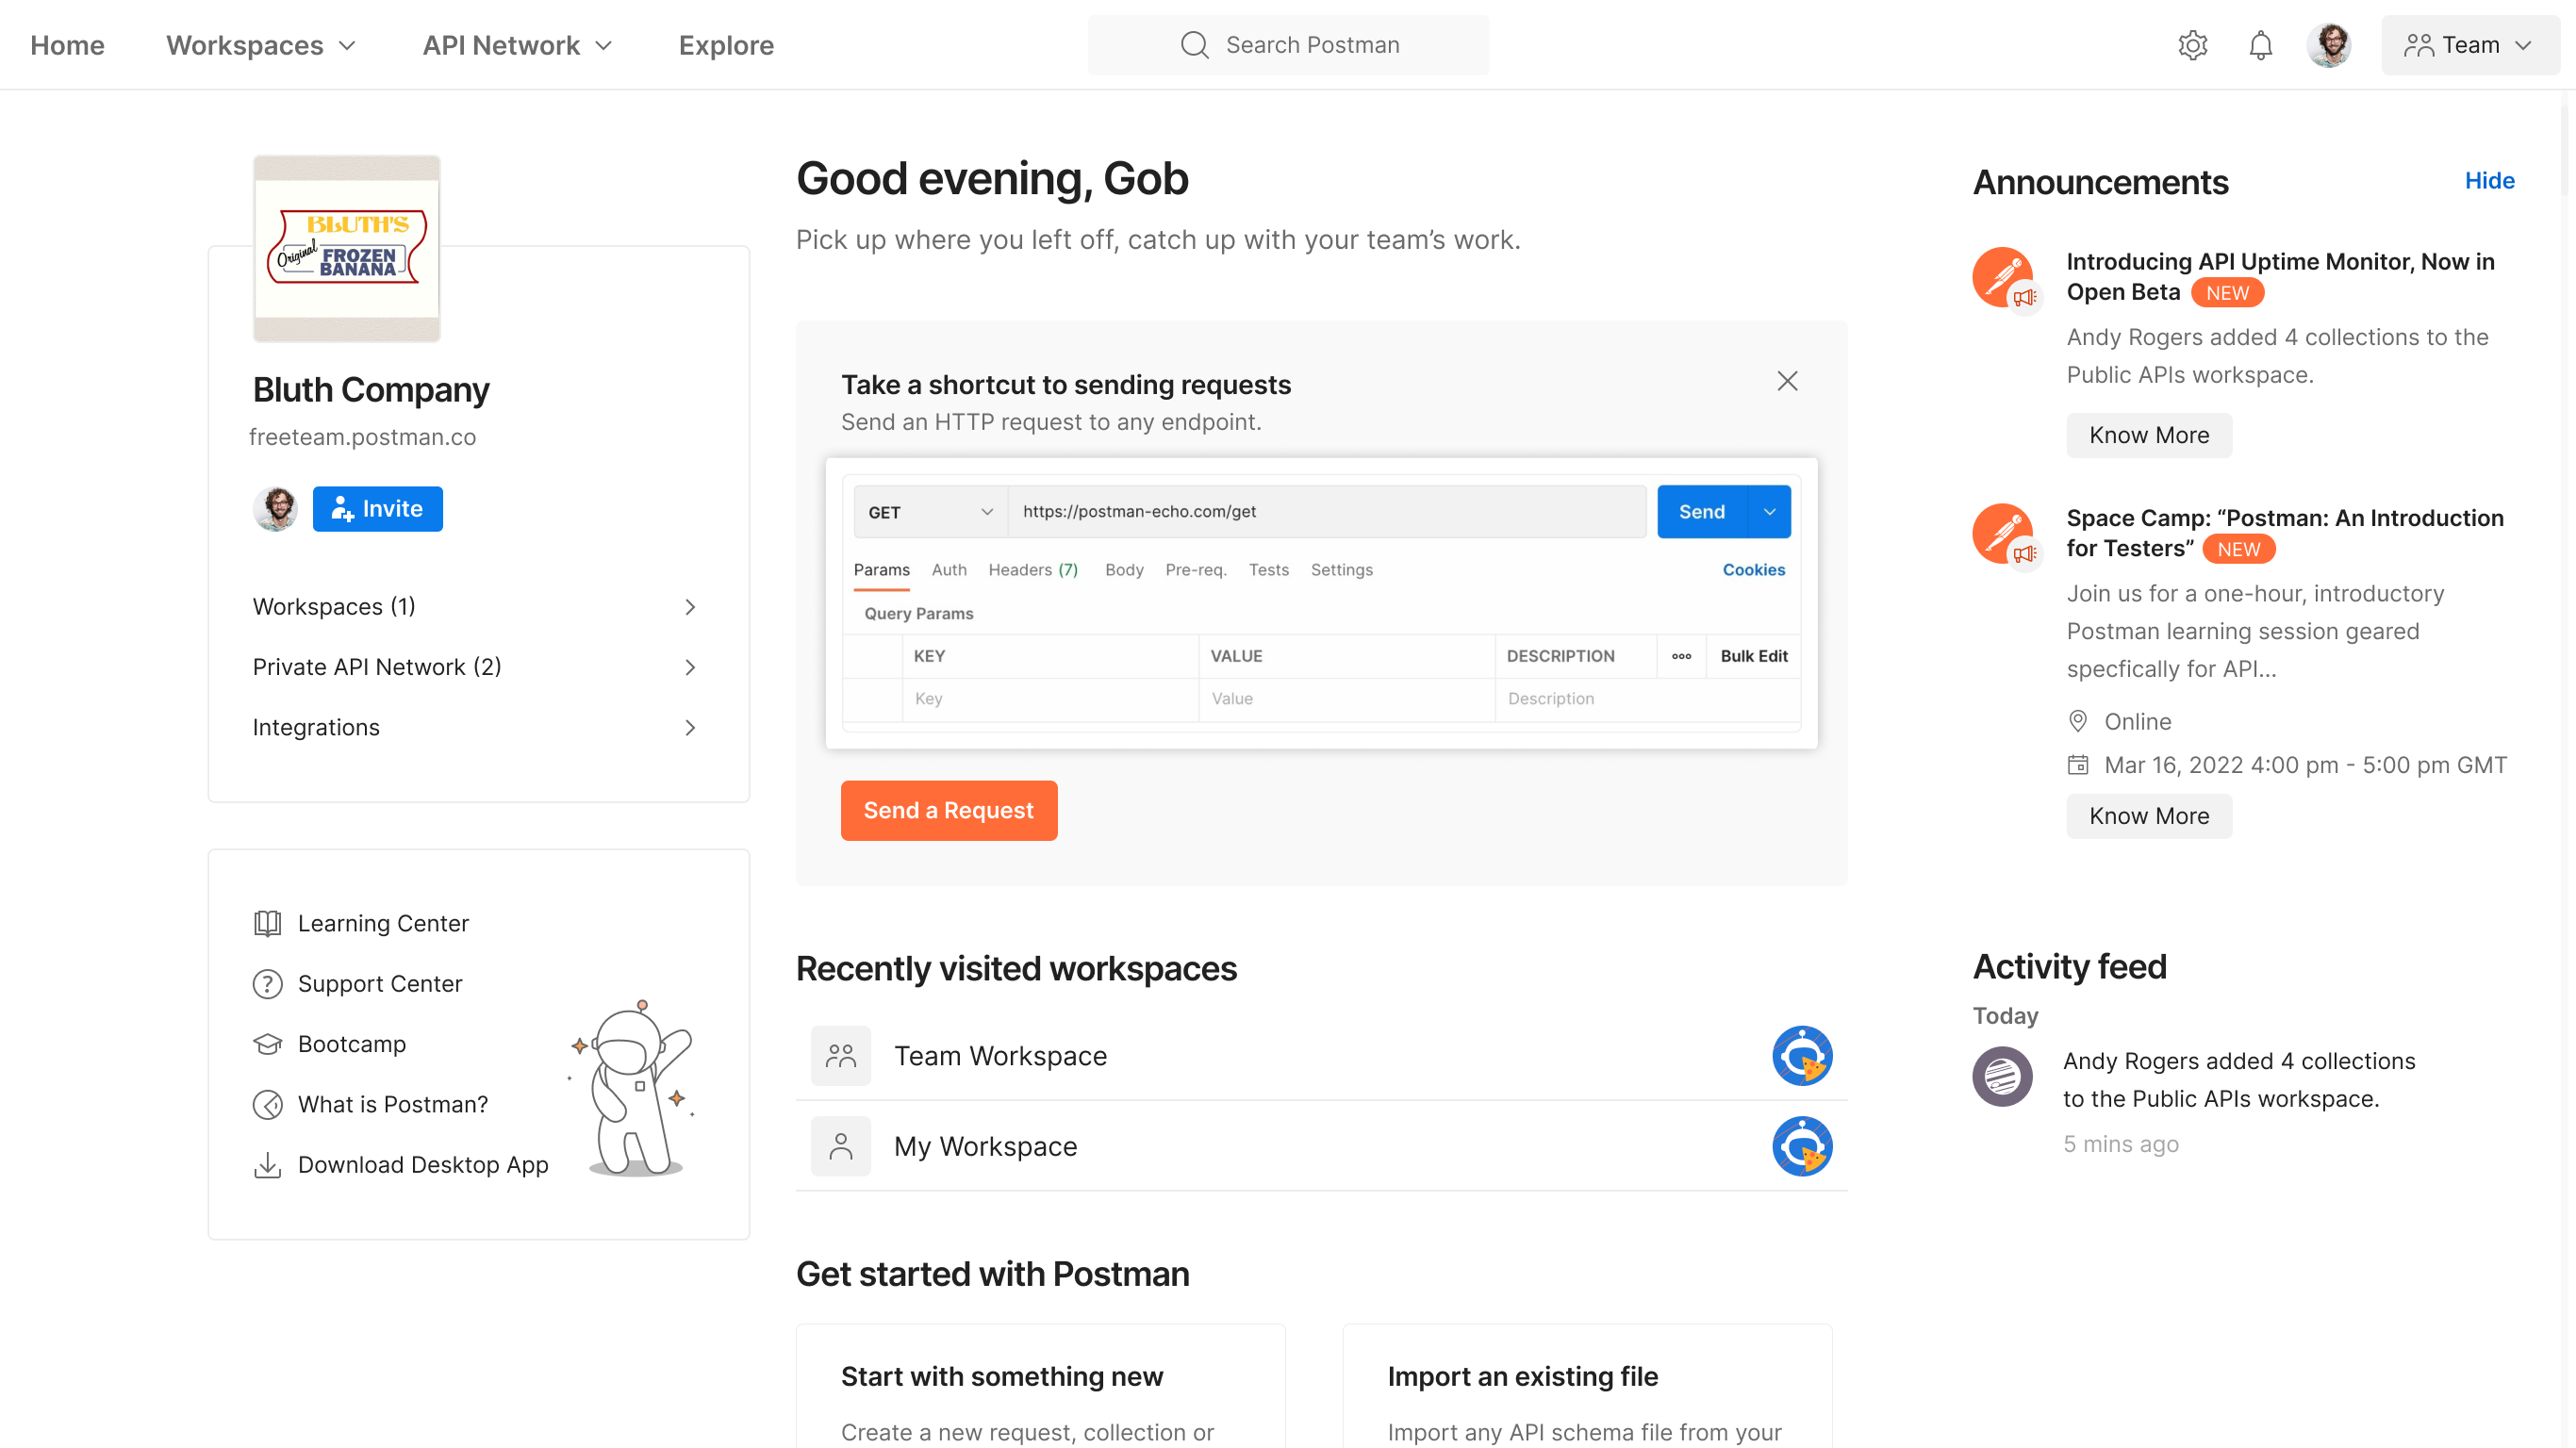Open the API Network dropdown menu
2576x1448 pixels.
click(517, 45)
